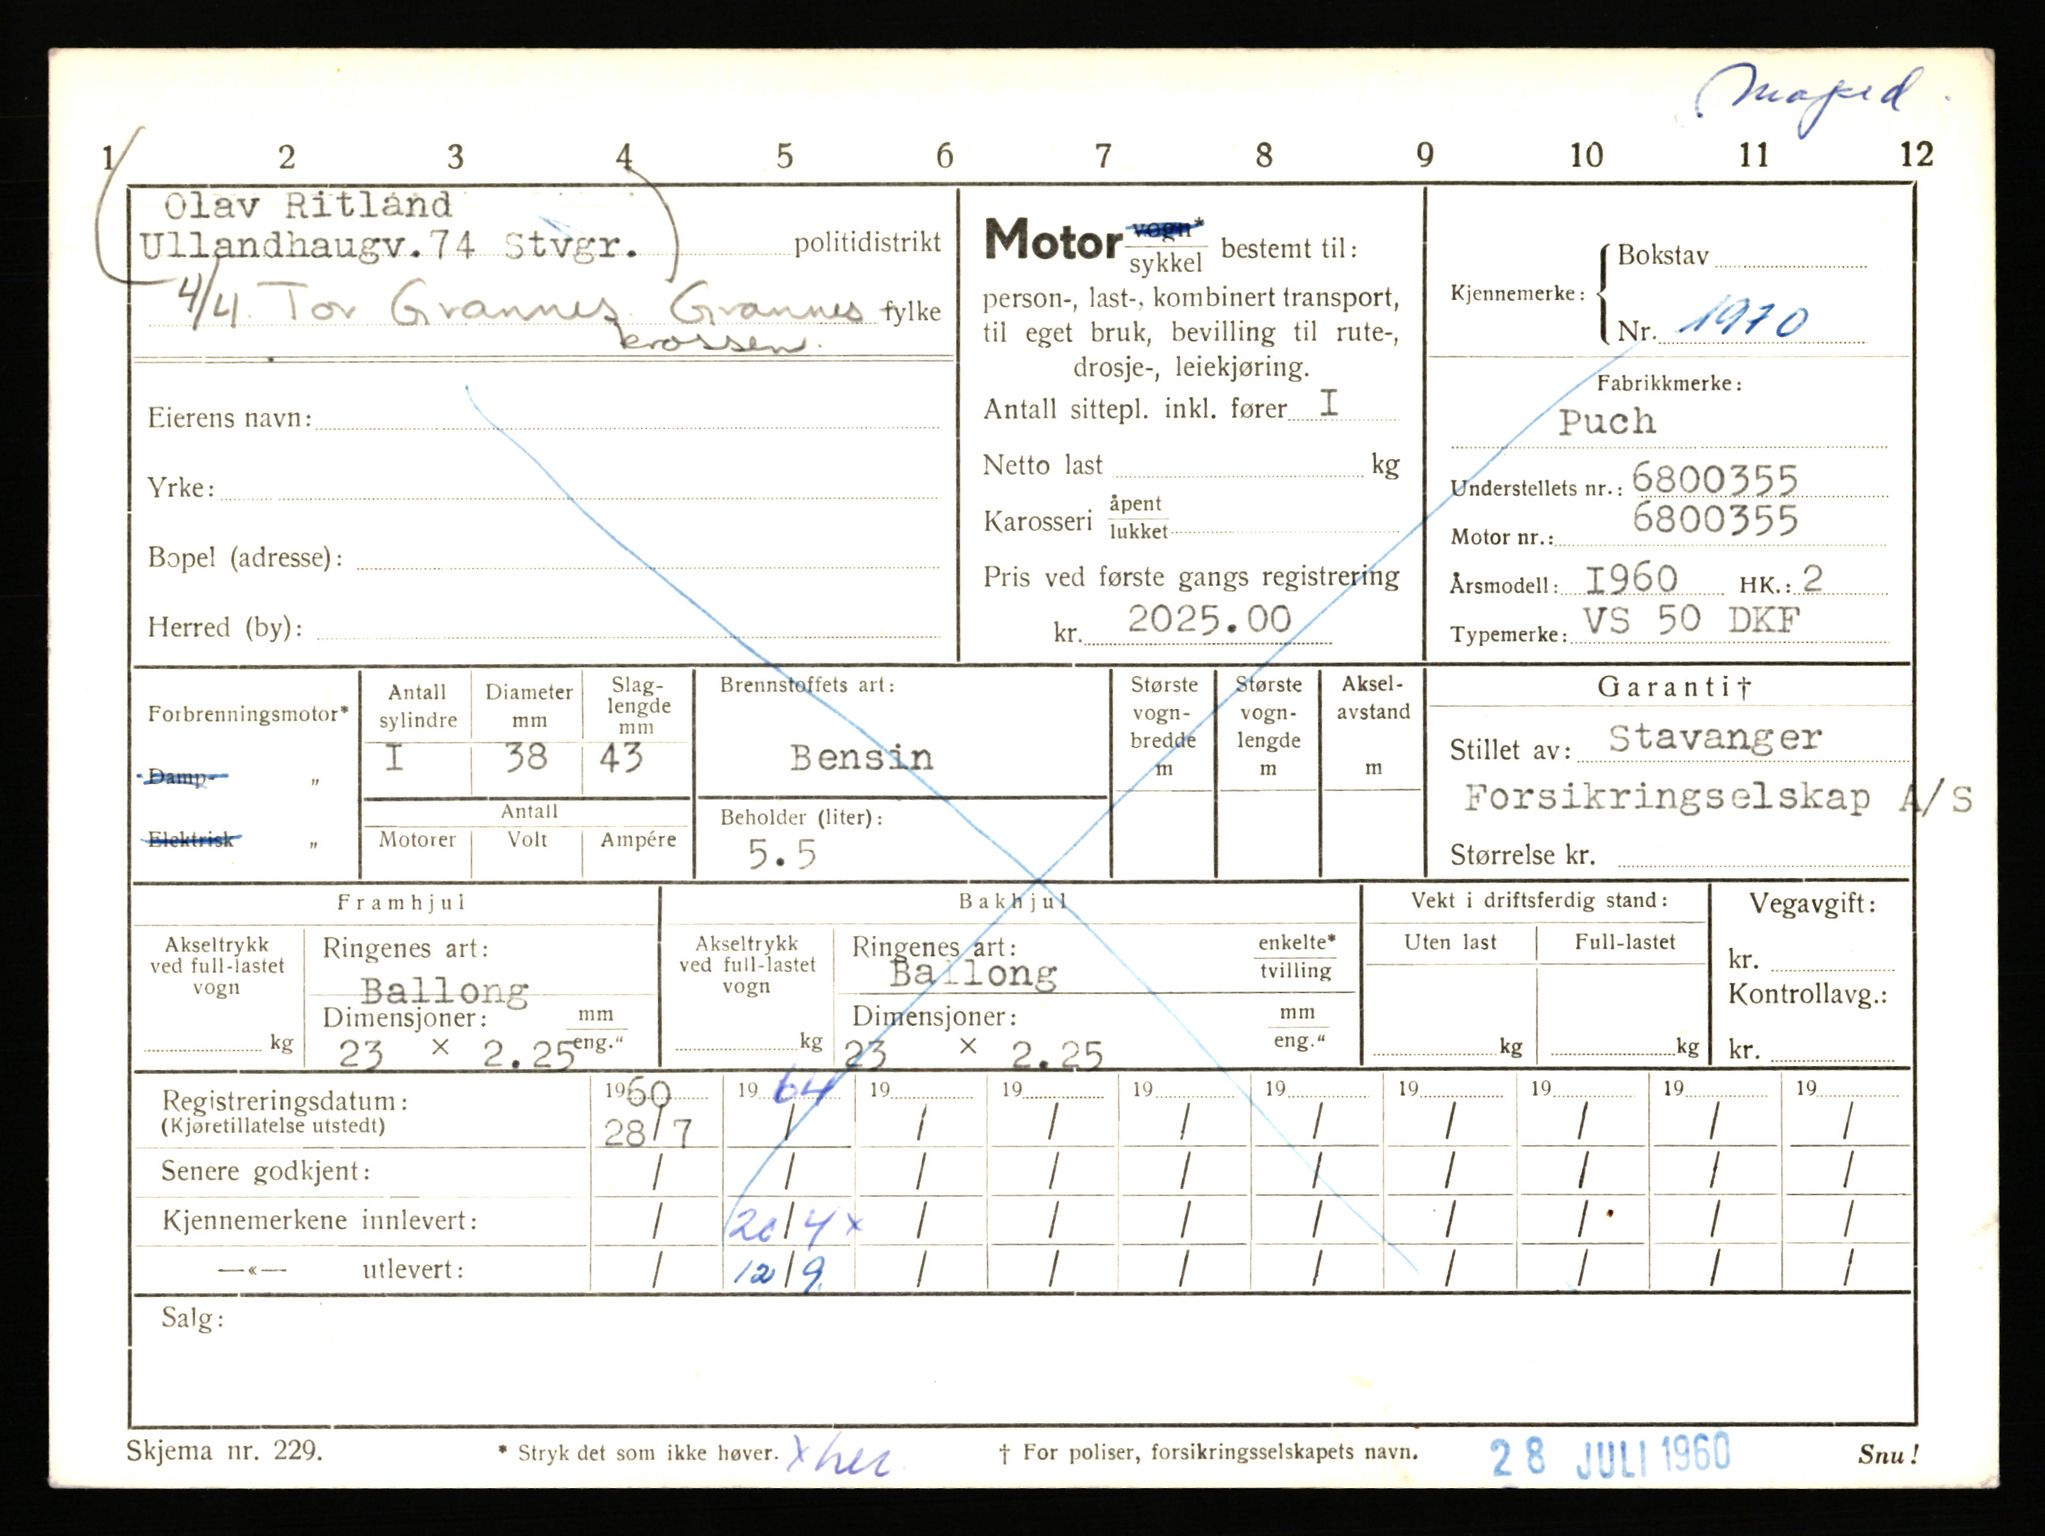Viewport: 2045px width, 1536px height.
Task: Select the seat count "I" after fører
Action: coord(1329,403)
